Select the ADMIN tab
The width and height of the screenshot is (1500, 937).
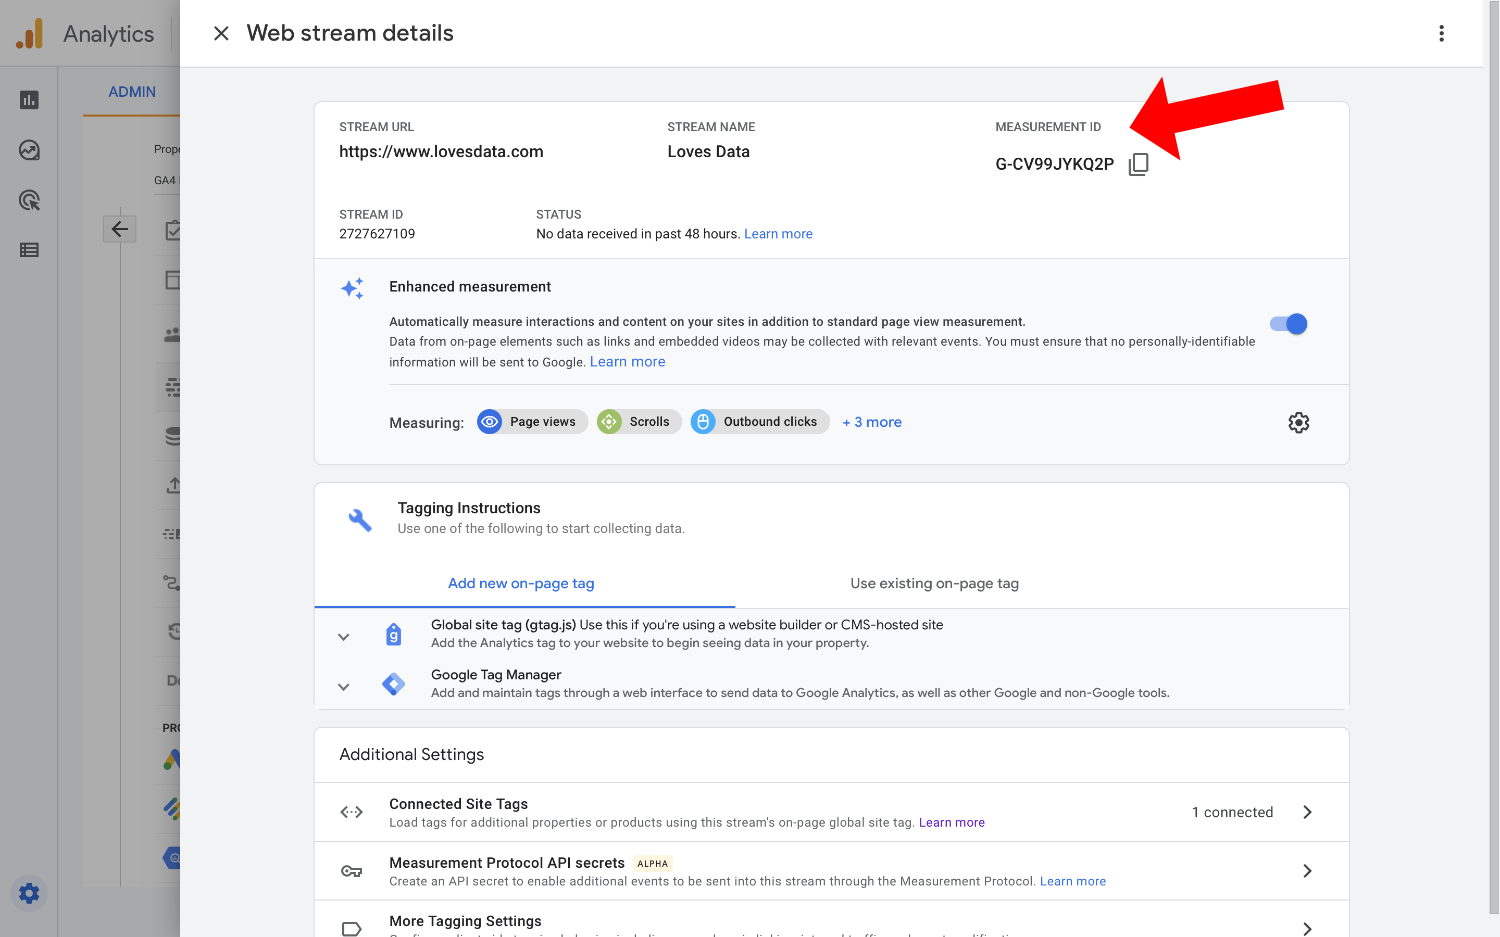131,91
